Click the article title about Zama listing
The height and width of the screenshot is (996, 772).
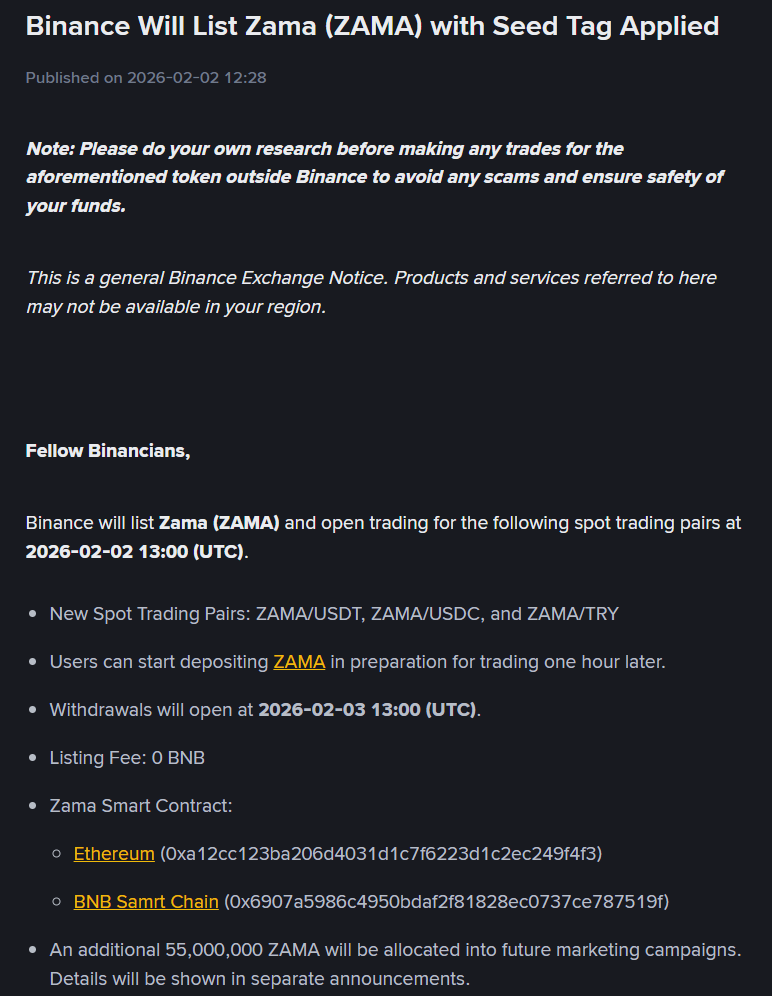[x=372, y=26]
